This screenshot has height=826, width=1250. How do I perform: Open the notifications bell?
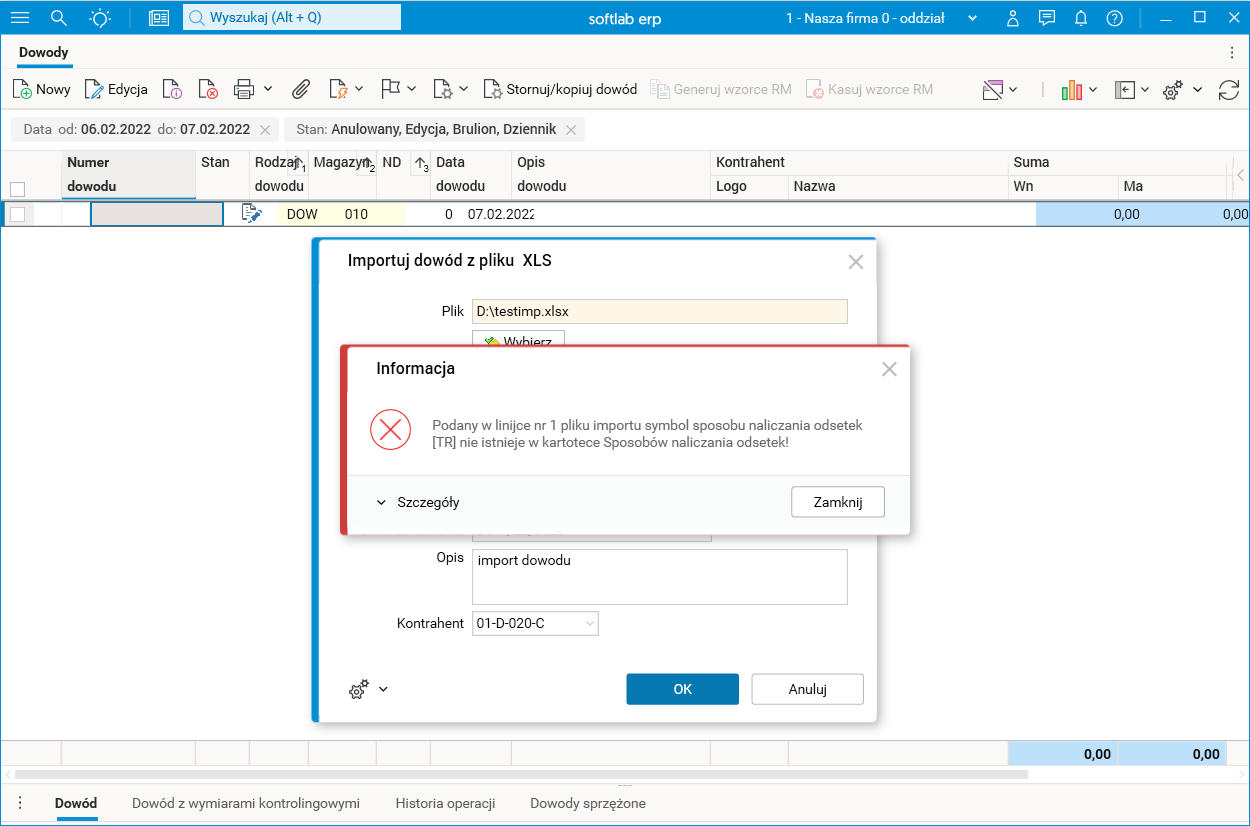(x=1081, y=18)
